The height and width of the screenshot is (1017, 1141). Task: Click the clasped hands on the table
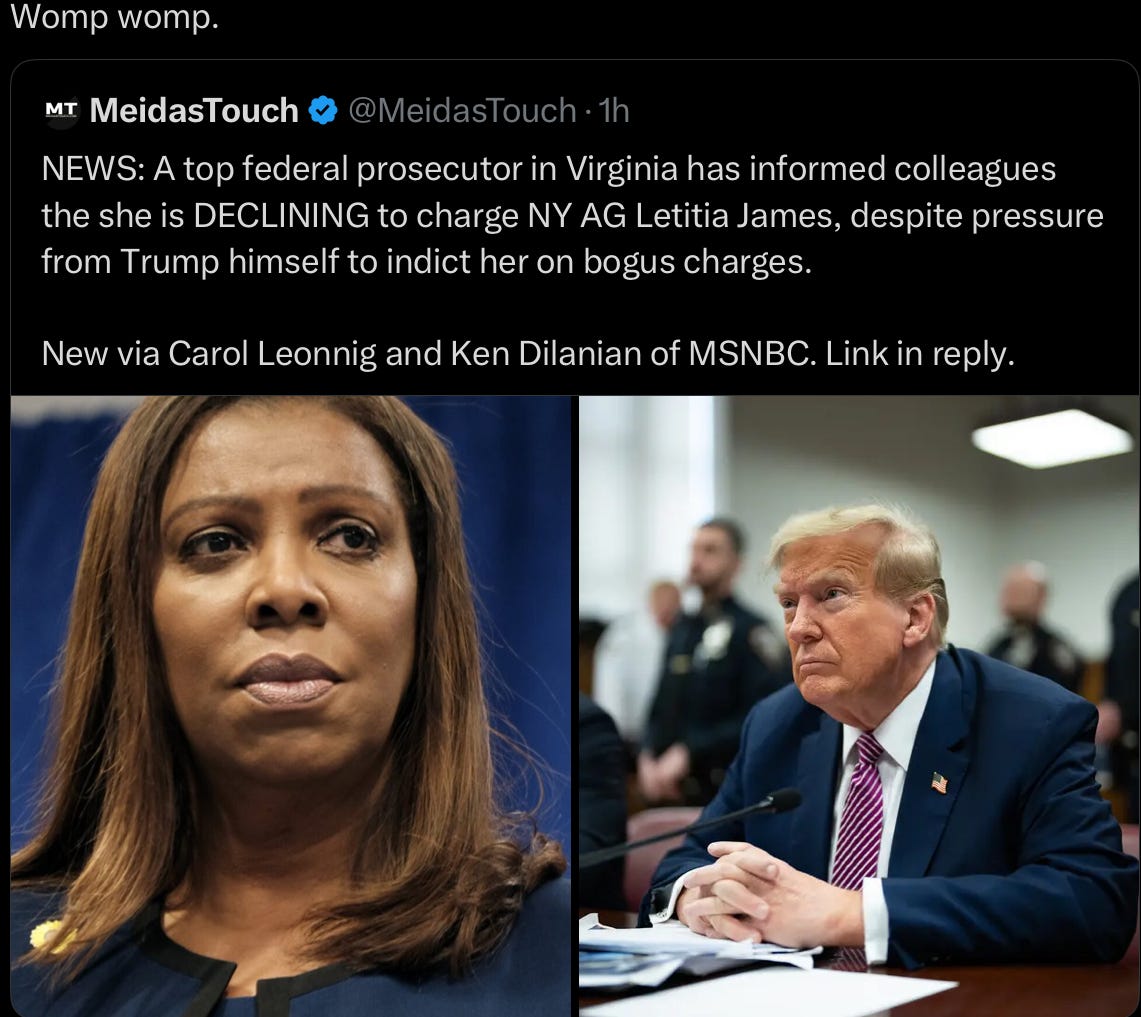coord(757,891)
